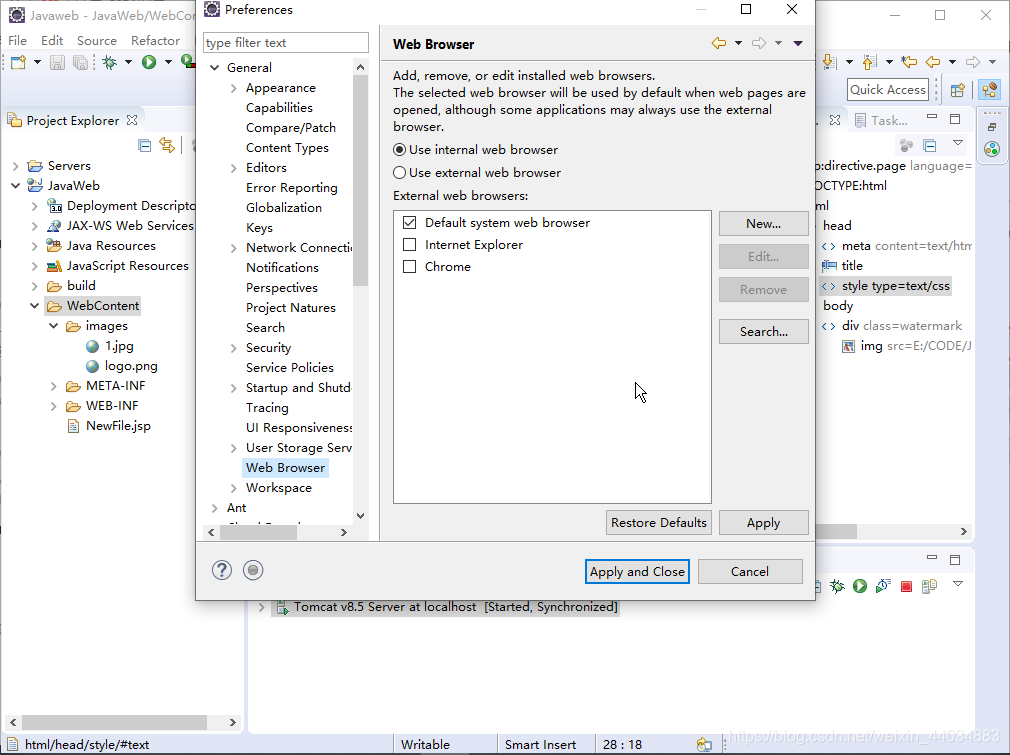The width and height of the screenshot is (1010, 755).
Task: Click the Apply button
Action: click(x=763, y=522)
